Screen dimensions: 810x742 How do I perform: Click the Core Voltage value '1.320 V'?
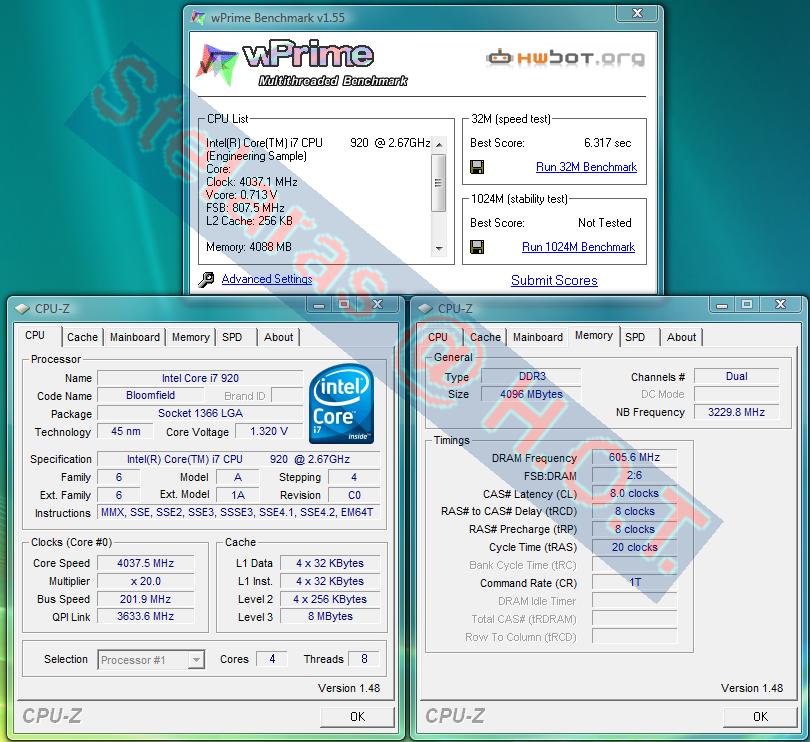point(269,431)
